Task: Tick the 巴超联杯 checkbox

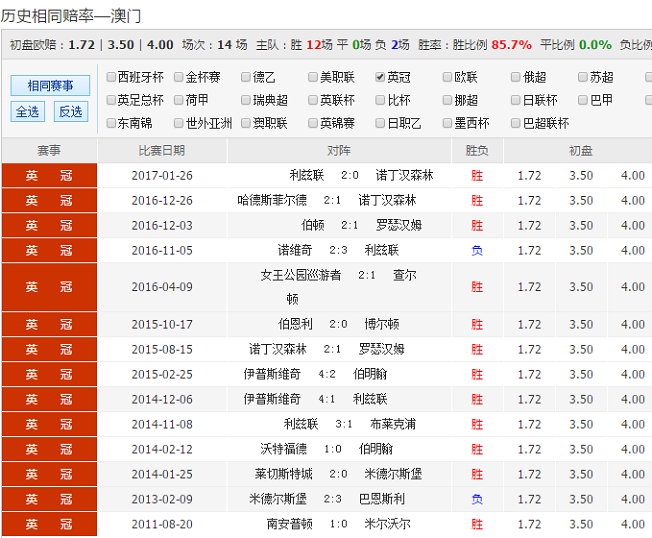Action: [x=516, y=123]
